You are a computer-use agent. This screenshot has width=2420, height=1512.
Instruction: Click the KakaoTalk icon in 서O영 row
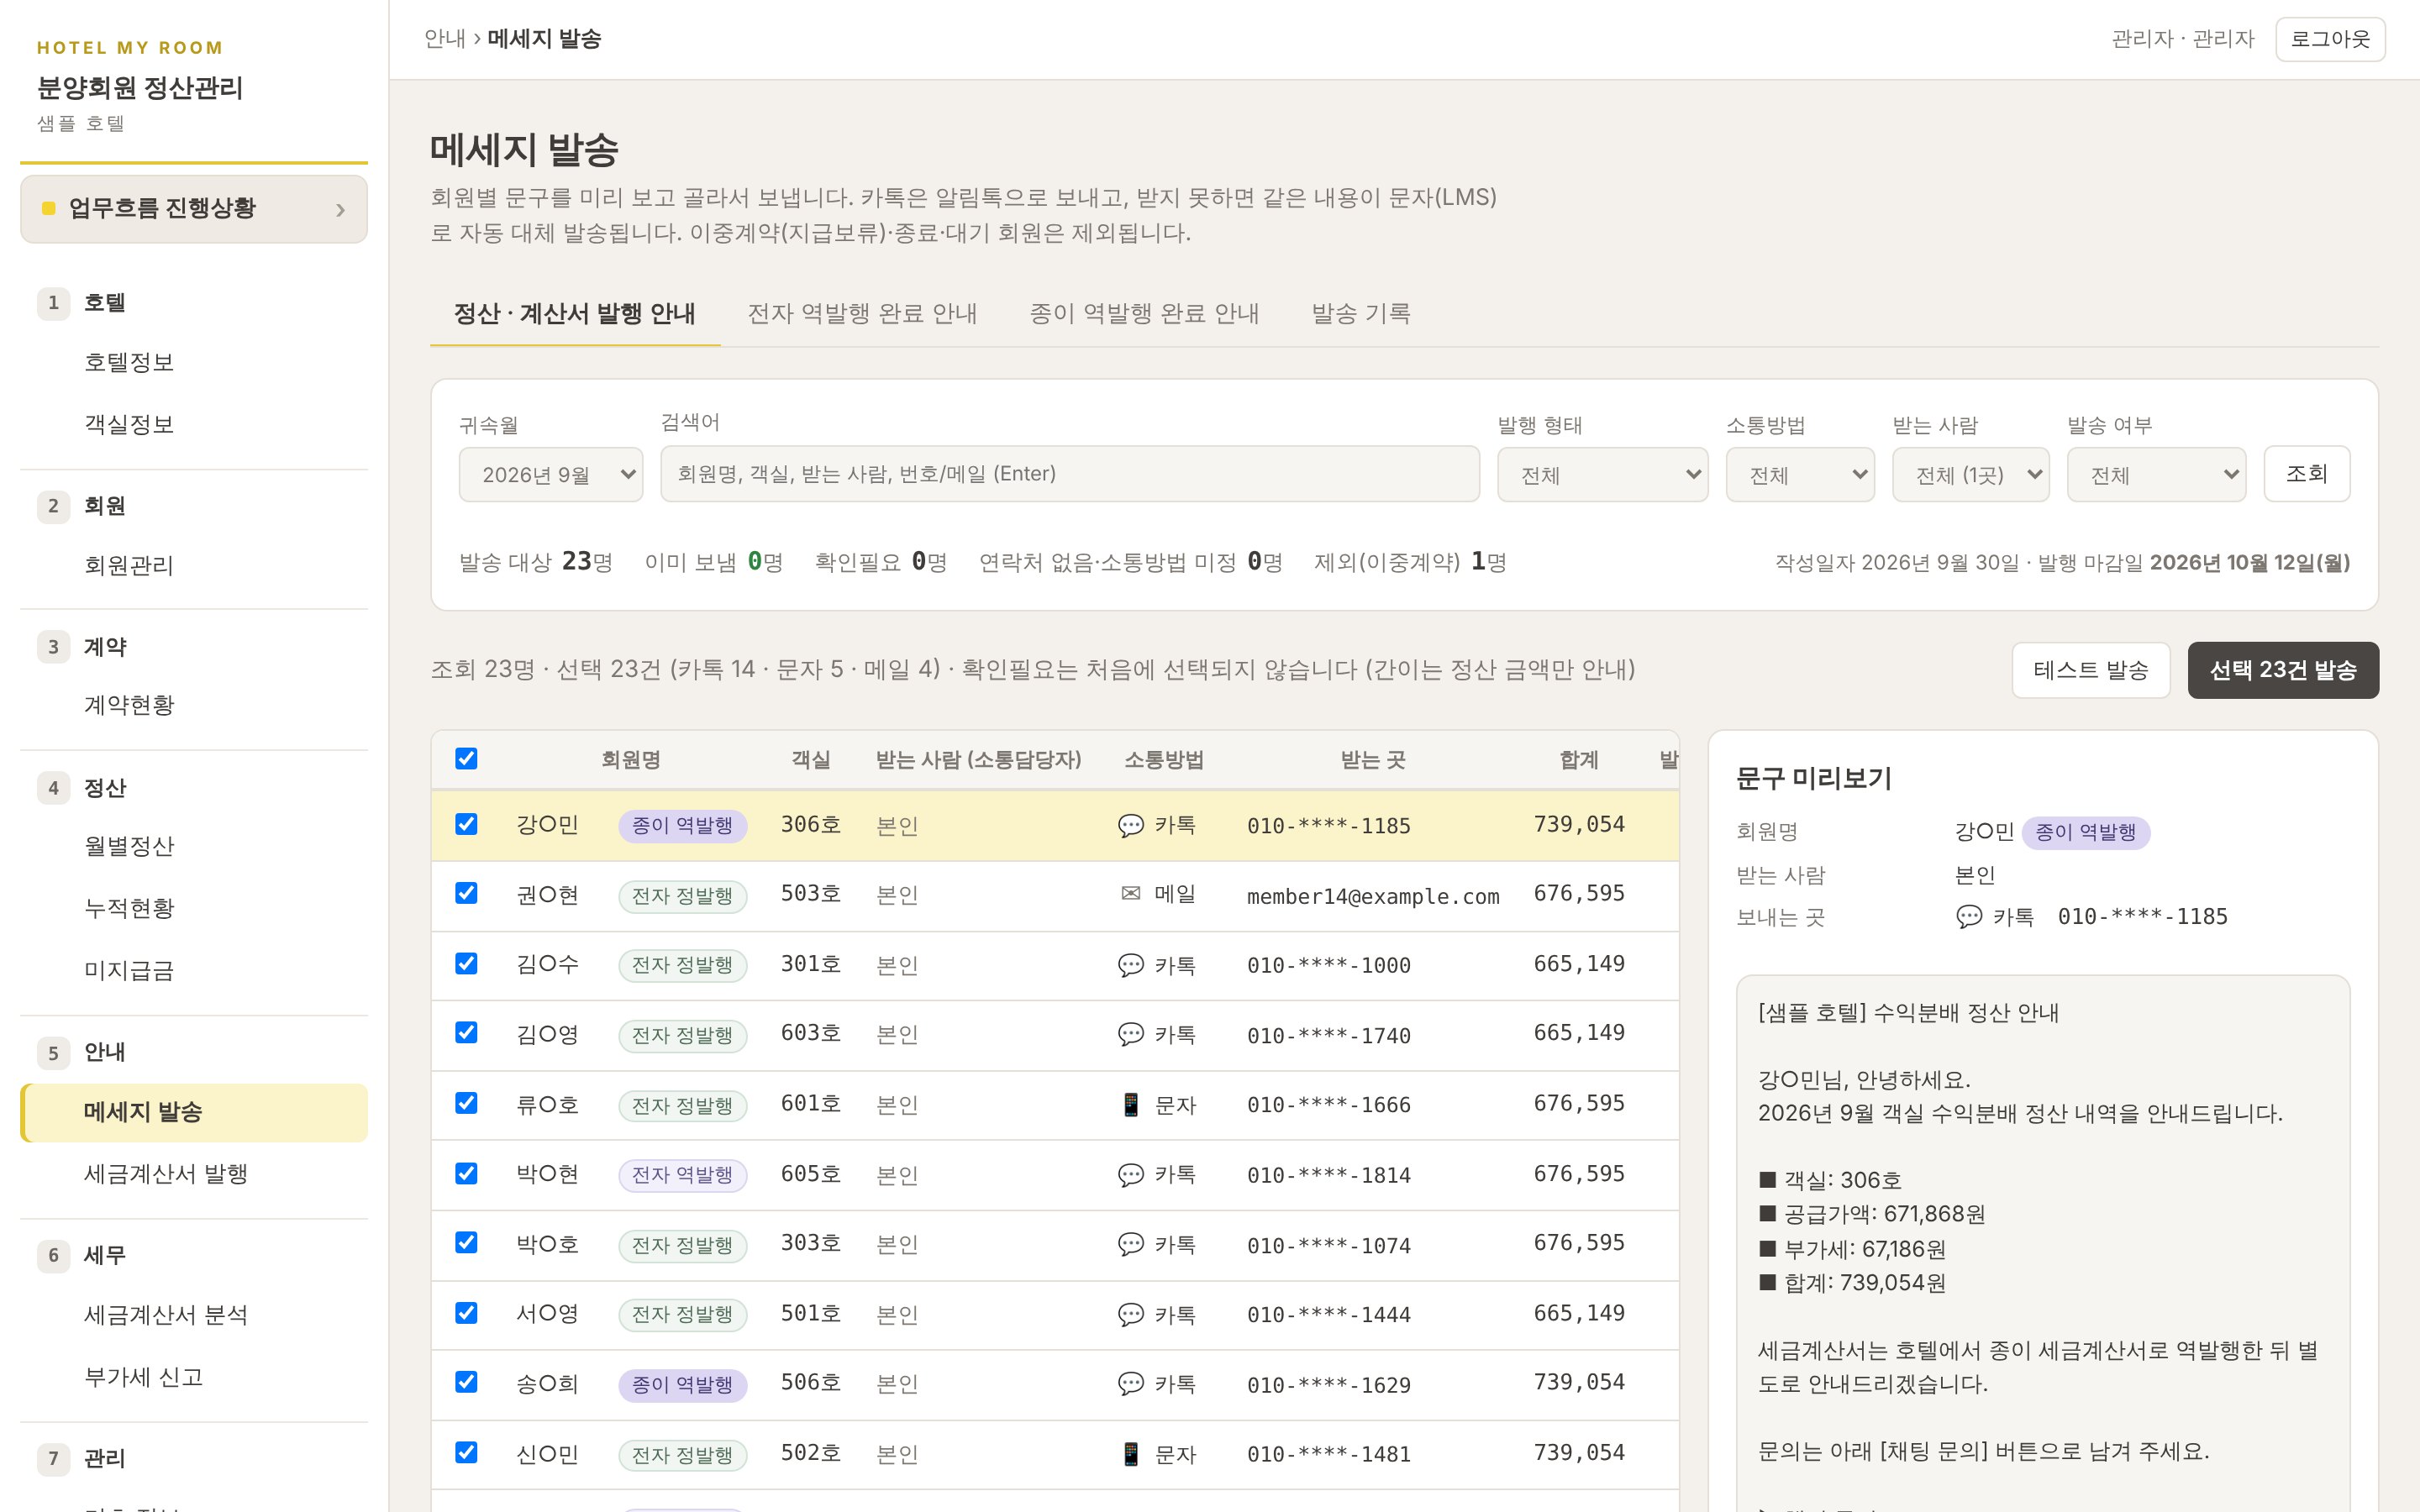1130,1314
